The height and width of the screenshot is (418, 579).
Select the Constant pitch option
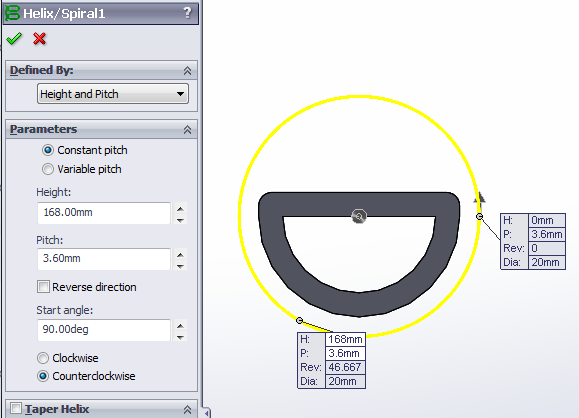(x=48, y=150)
